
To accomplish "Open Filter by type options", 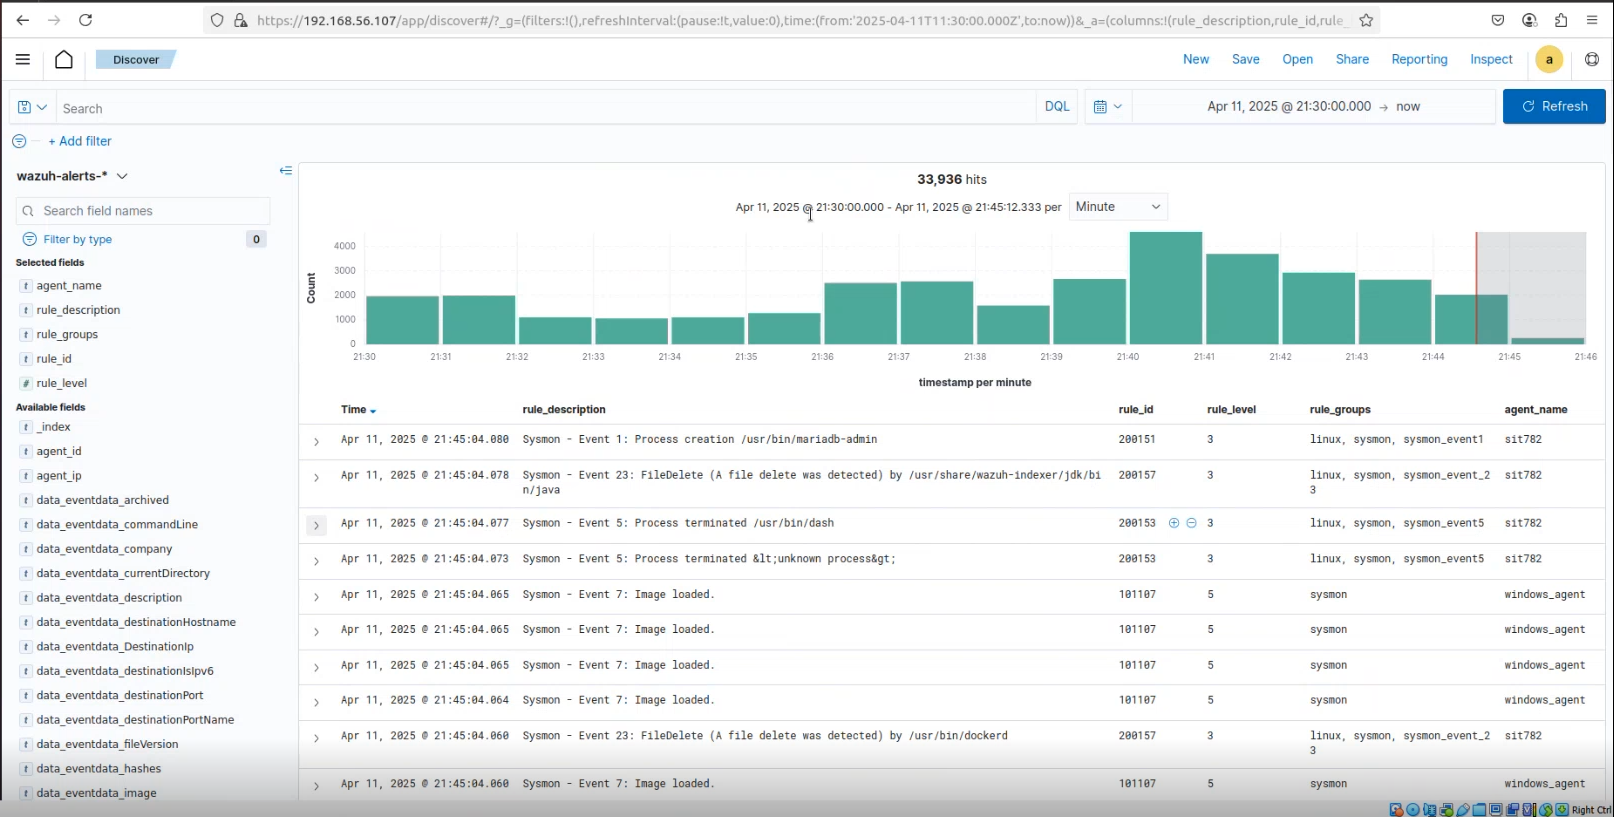I will 77,239.
